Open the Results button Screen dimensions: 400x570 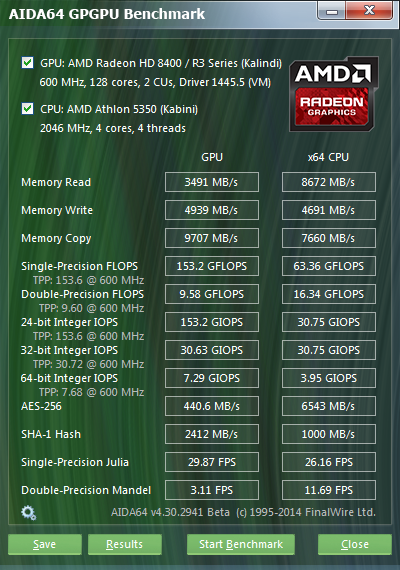(125, 544)
